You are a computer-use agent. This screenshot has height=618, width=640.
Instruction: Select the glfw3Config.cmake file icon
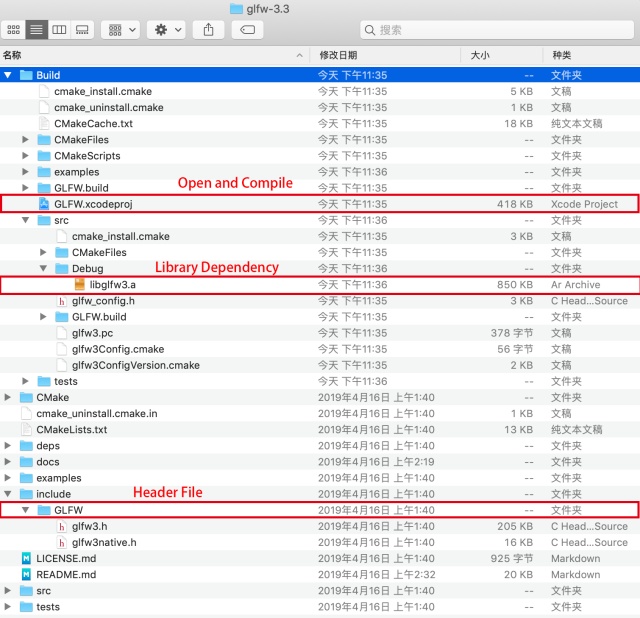pyautogui.click(x=62, y=349)
